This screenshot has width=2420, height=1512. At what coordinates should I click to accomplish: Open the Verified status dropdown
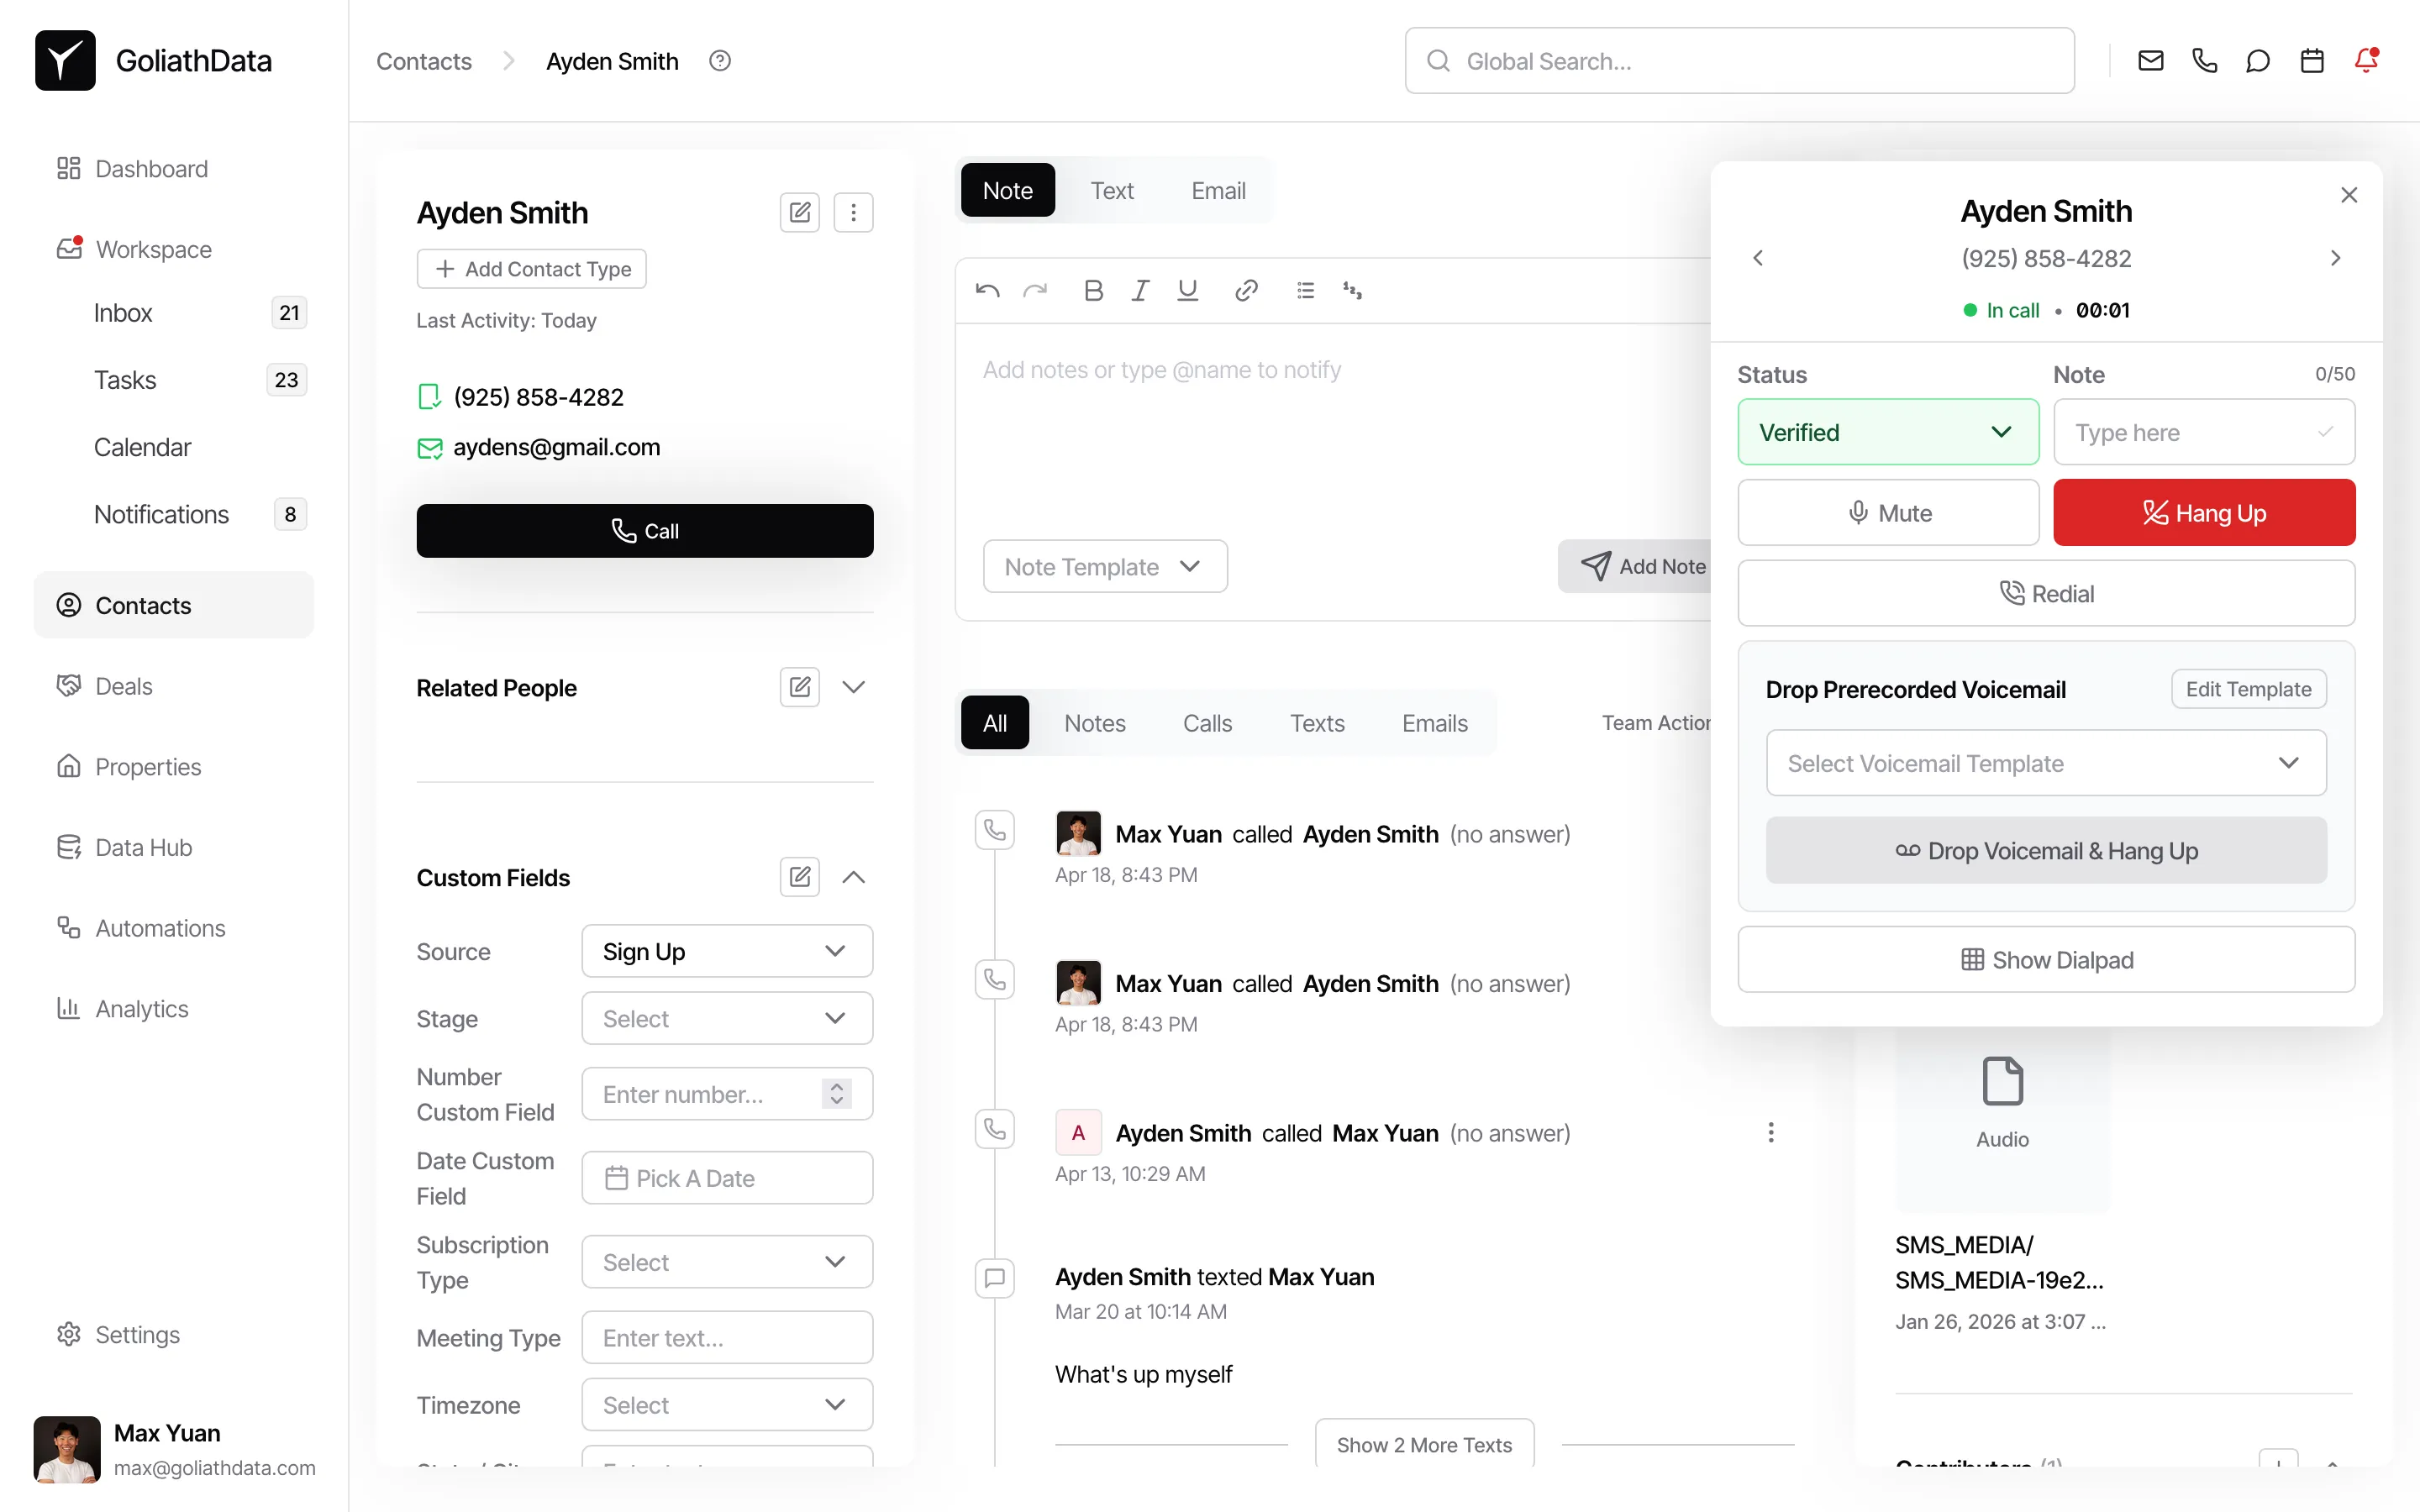coord(1887,432)
